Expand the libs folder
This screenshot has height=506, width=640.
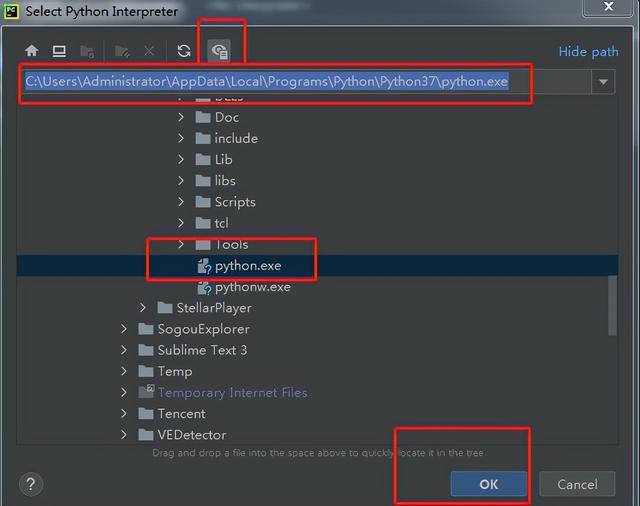point(181,181)
